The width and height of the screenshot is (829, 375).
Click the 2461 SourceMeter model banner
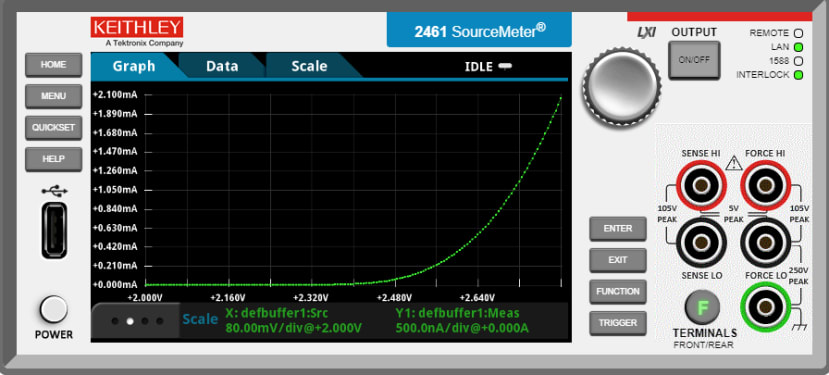479,30
